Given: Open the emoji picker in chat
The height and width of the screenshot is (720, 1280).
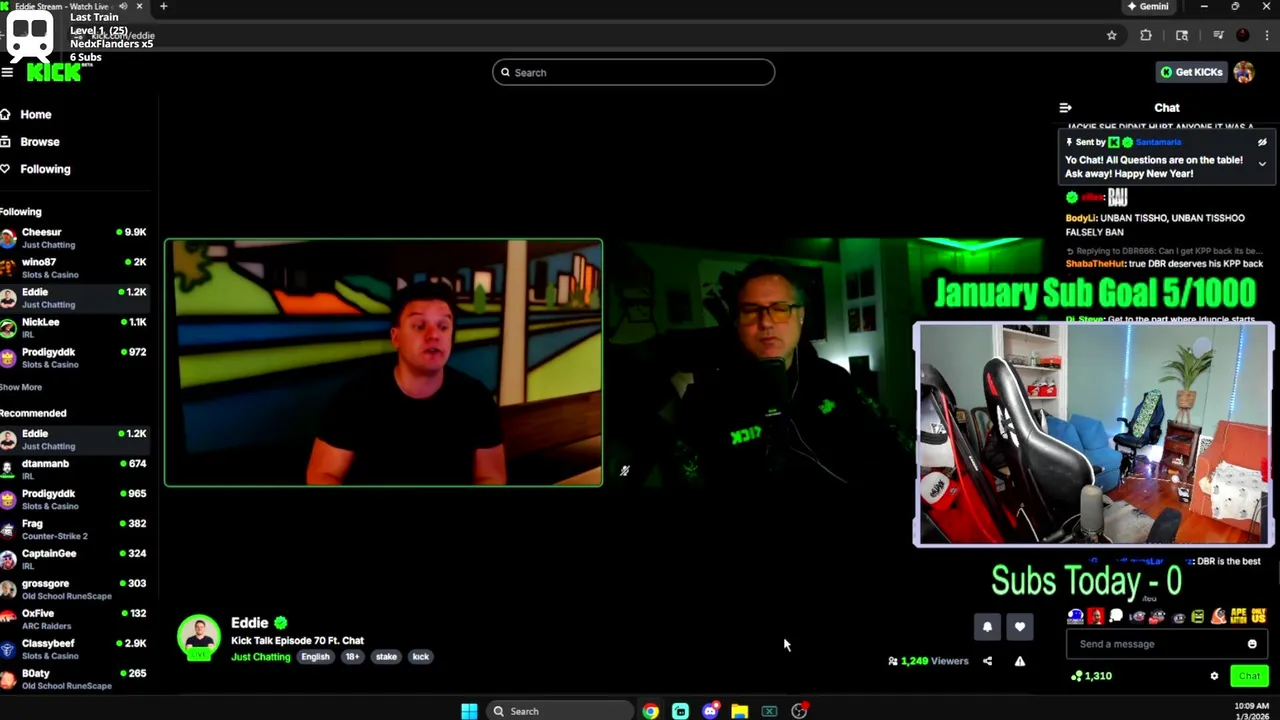Looking at the screenshot, I should pos(1252,644).
